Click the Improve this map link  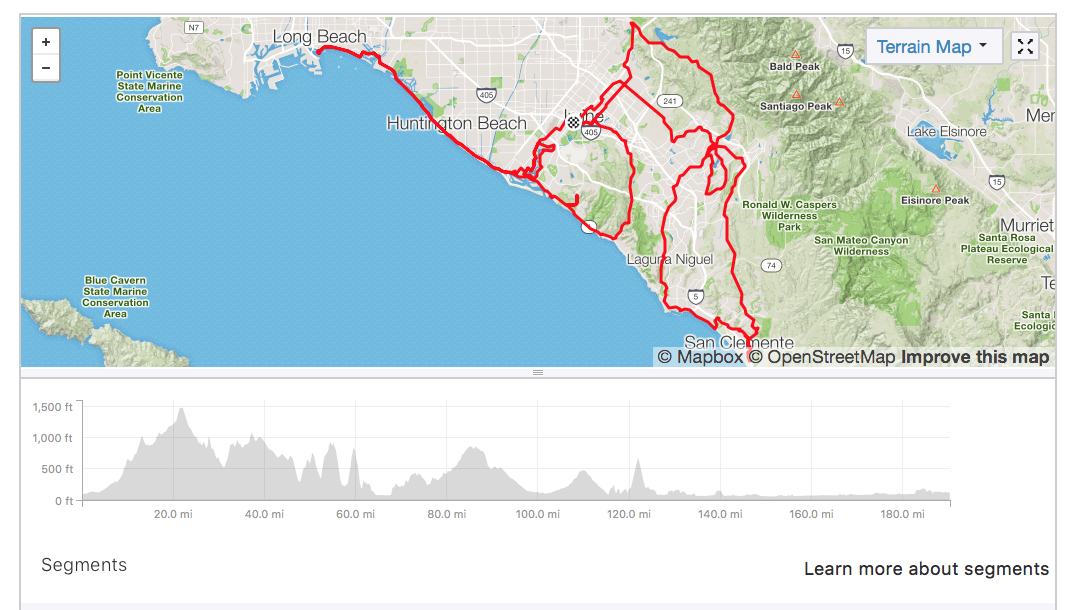coord(975,357)
